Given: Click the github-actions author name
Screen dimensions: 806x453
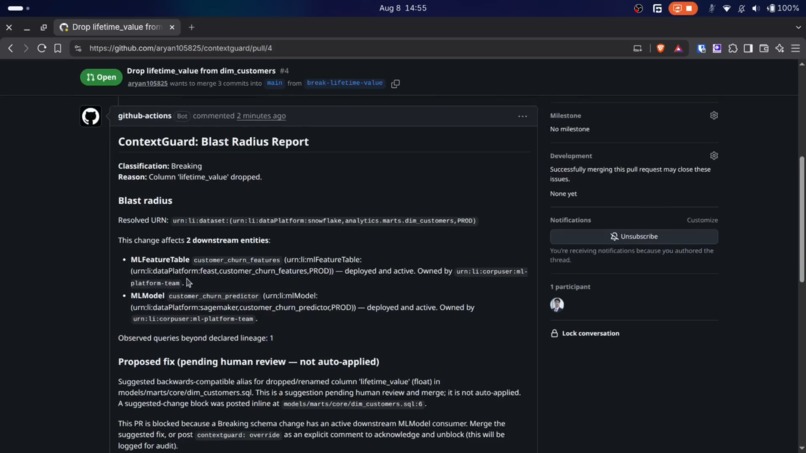Looking at the screenshot, I should tap(144, 116).
